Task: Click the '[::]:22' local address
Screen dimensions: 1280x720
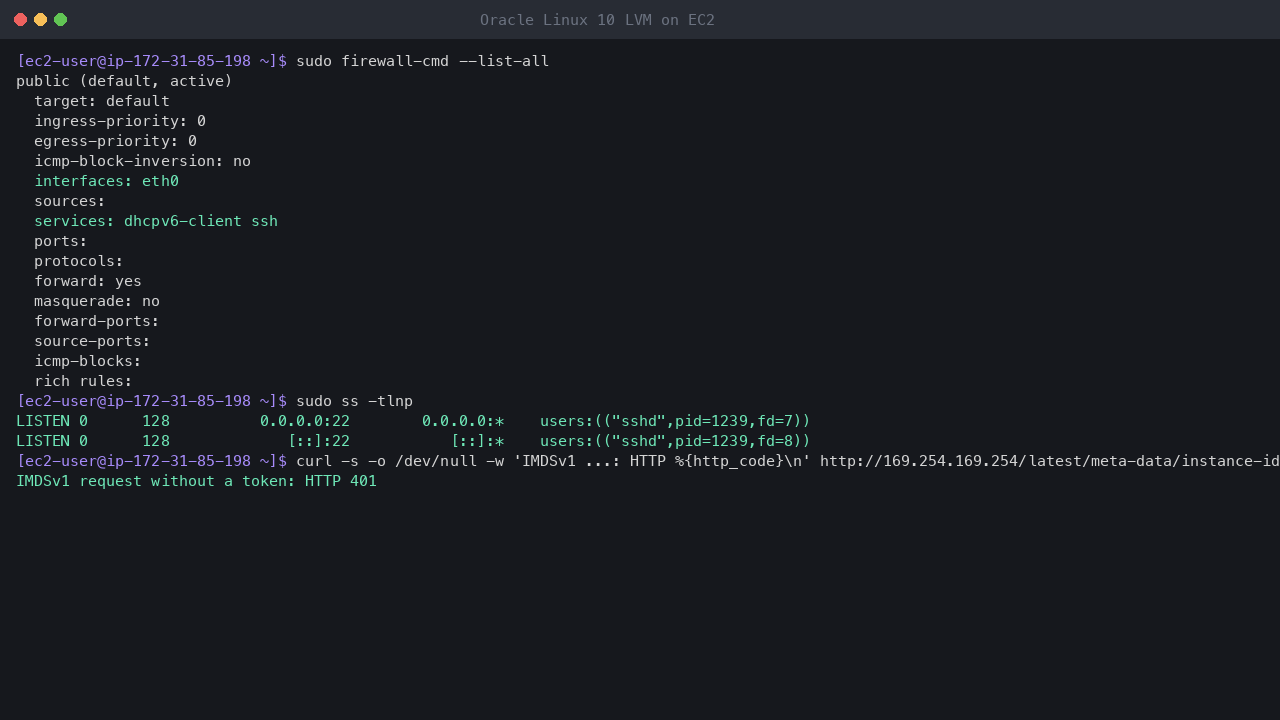Action: [x=319, y=441]
